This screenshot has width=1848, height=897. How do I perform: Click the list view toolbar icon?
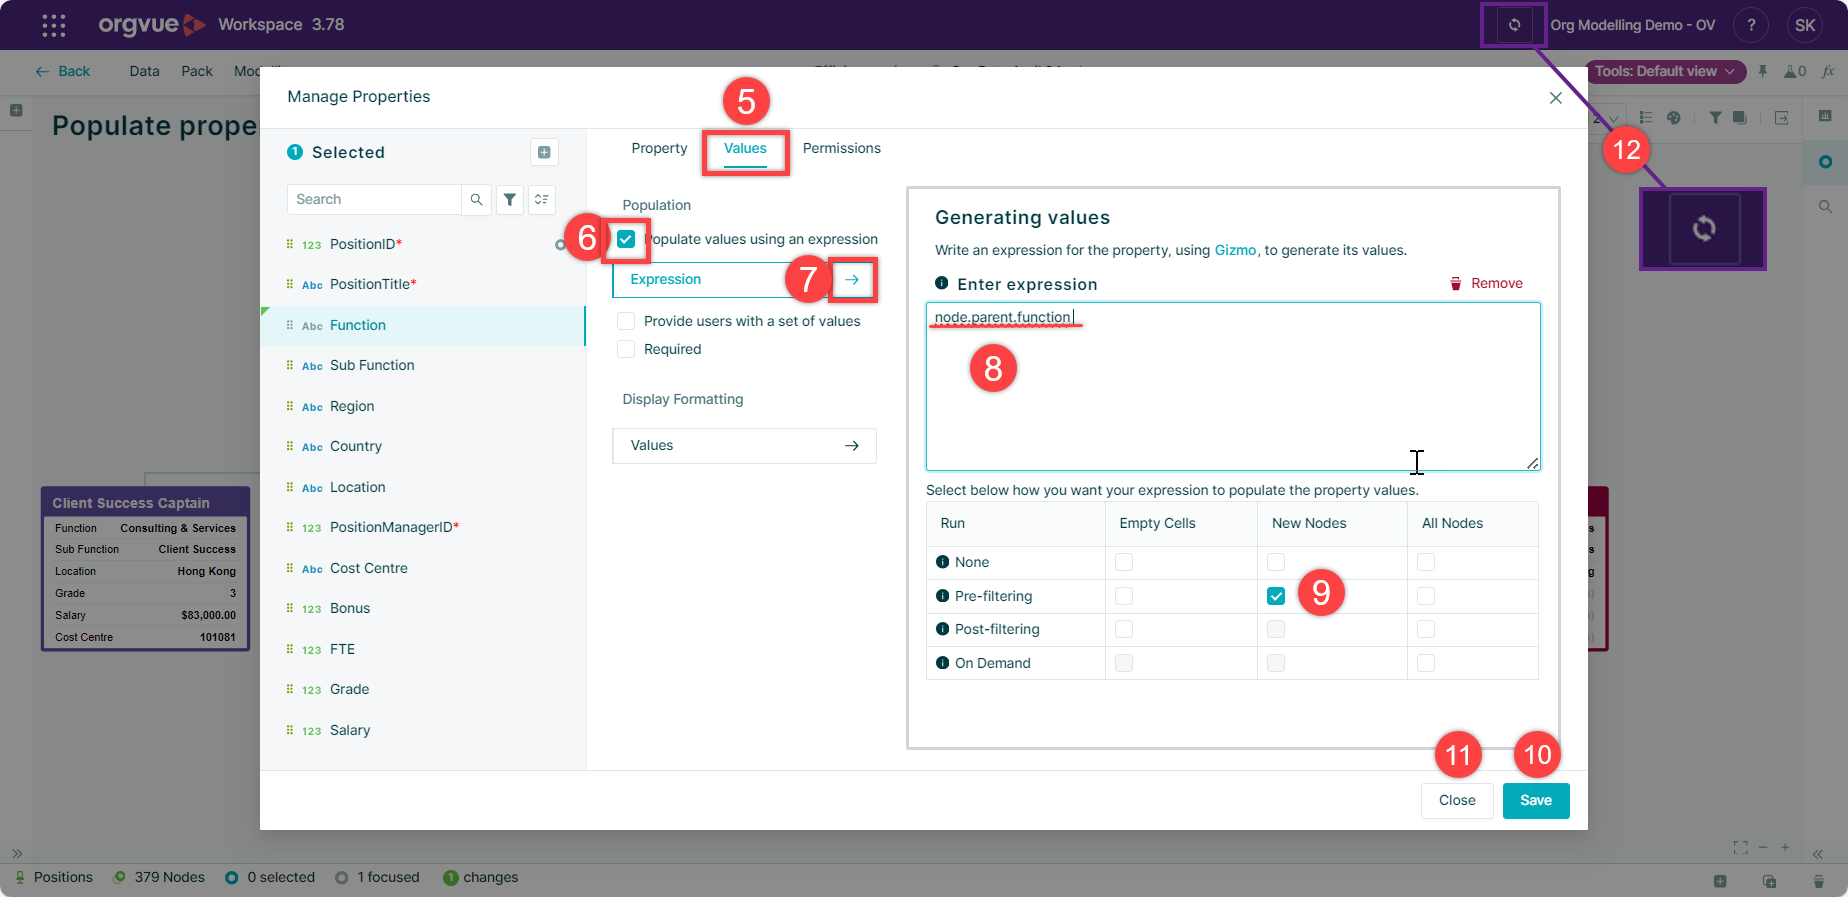click(1646, 117)
